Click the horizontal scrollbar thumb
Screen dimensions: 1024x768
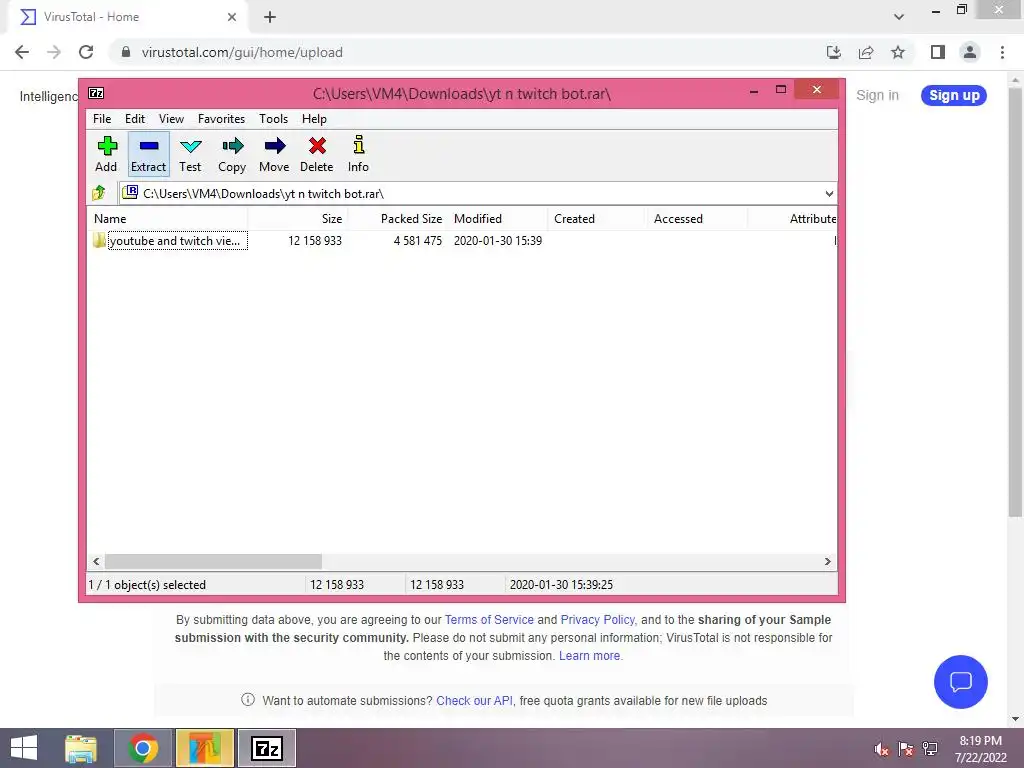(x=214, y=561)
